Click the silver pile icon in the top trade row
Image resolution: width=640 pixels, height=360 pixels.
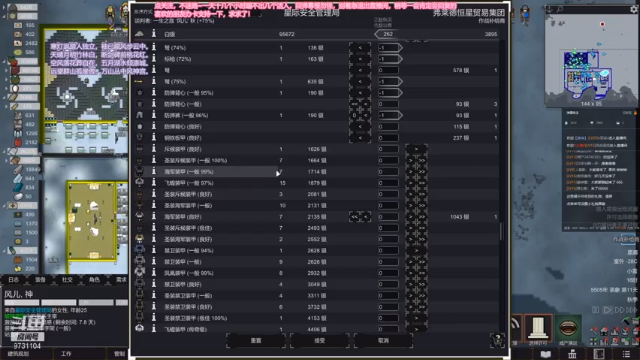140,33
